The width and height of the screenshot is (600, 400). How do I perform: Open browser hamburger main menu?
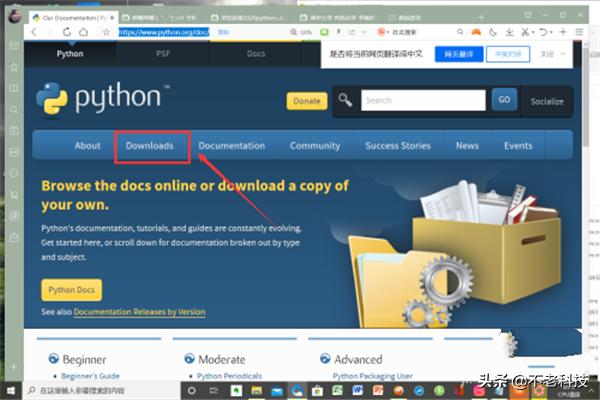point(579,32)
